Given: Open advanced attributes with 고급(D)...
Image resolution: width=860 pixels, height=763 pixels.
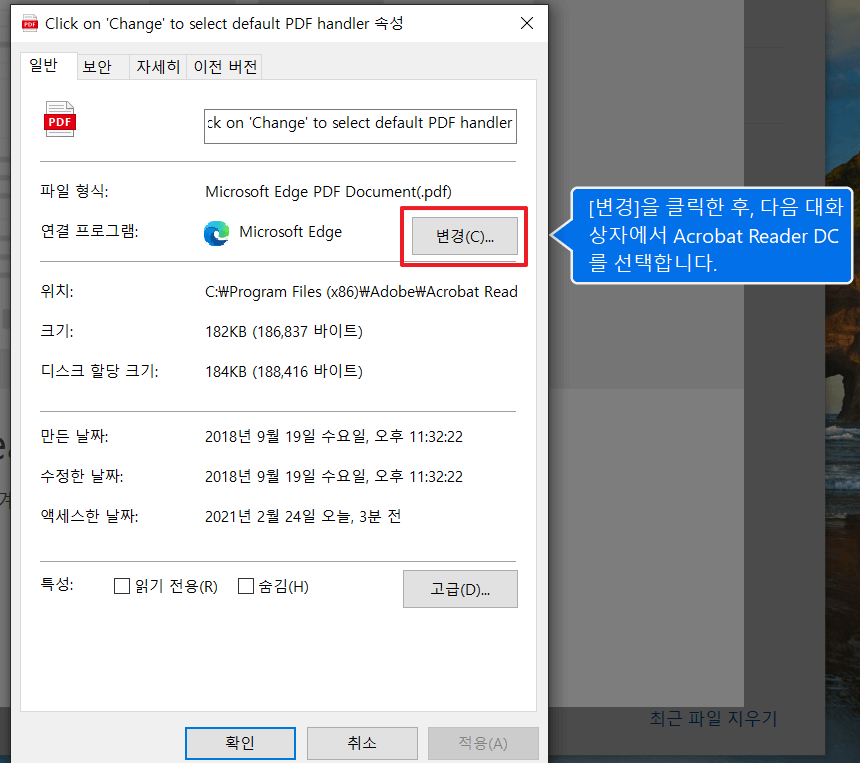Looking at the screenshot, I should click(x=460, y=589).
